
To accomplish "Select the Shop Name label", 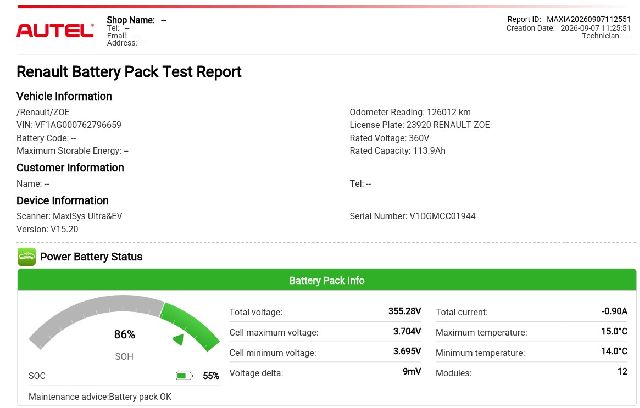I will coord(131,20).
